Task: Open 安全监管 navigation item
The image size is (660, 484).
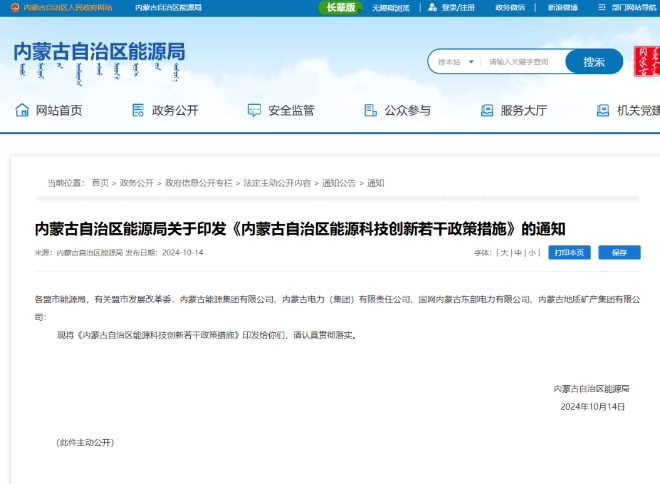Action: coord(291,110)
